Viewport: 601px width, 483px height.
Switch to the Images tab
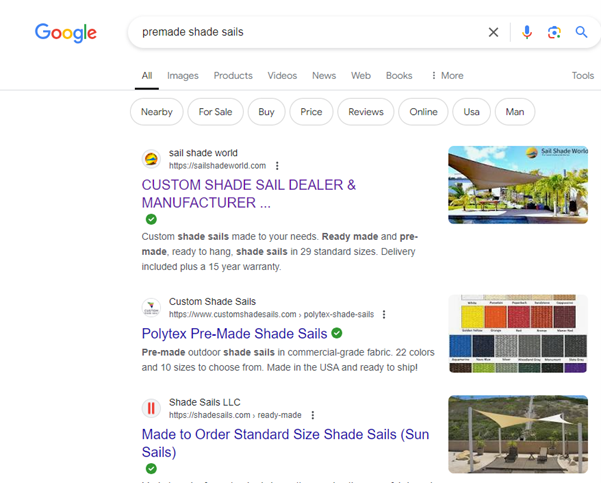[x=183, y=76]
